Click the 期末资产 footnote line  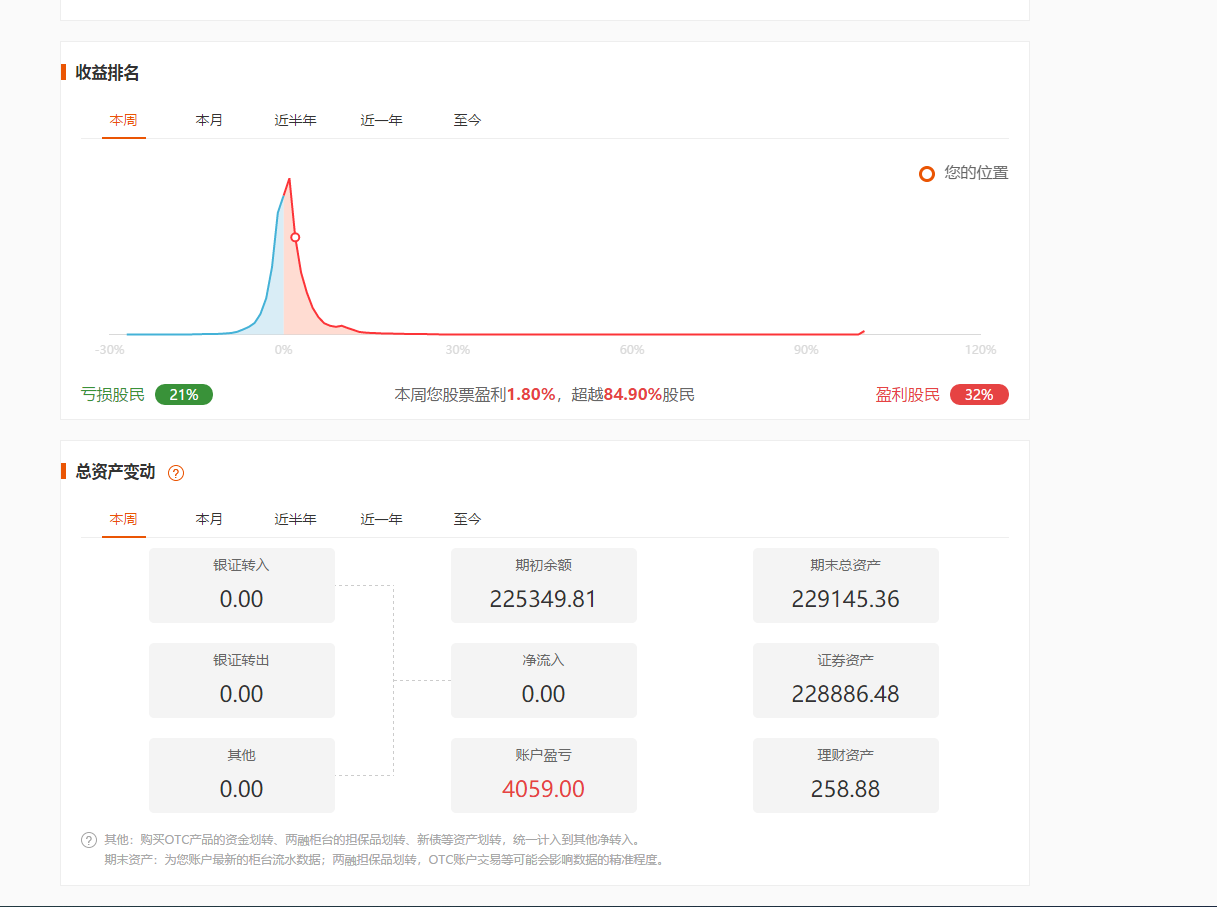click(x=384, y=859)
